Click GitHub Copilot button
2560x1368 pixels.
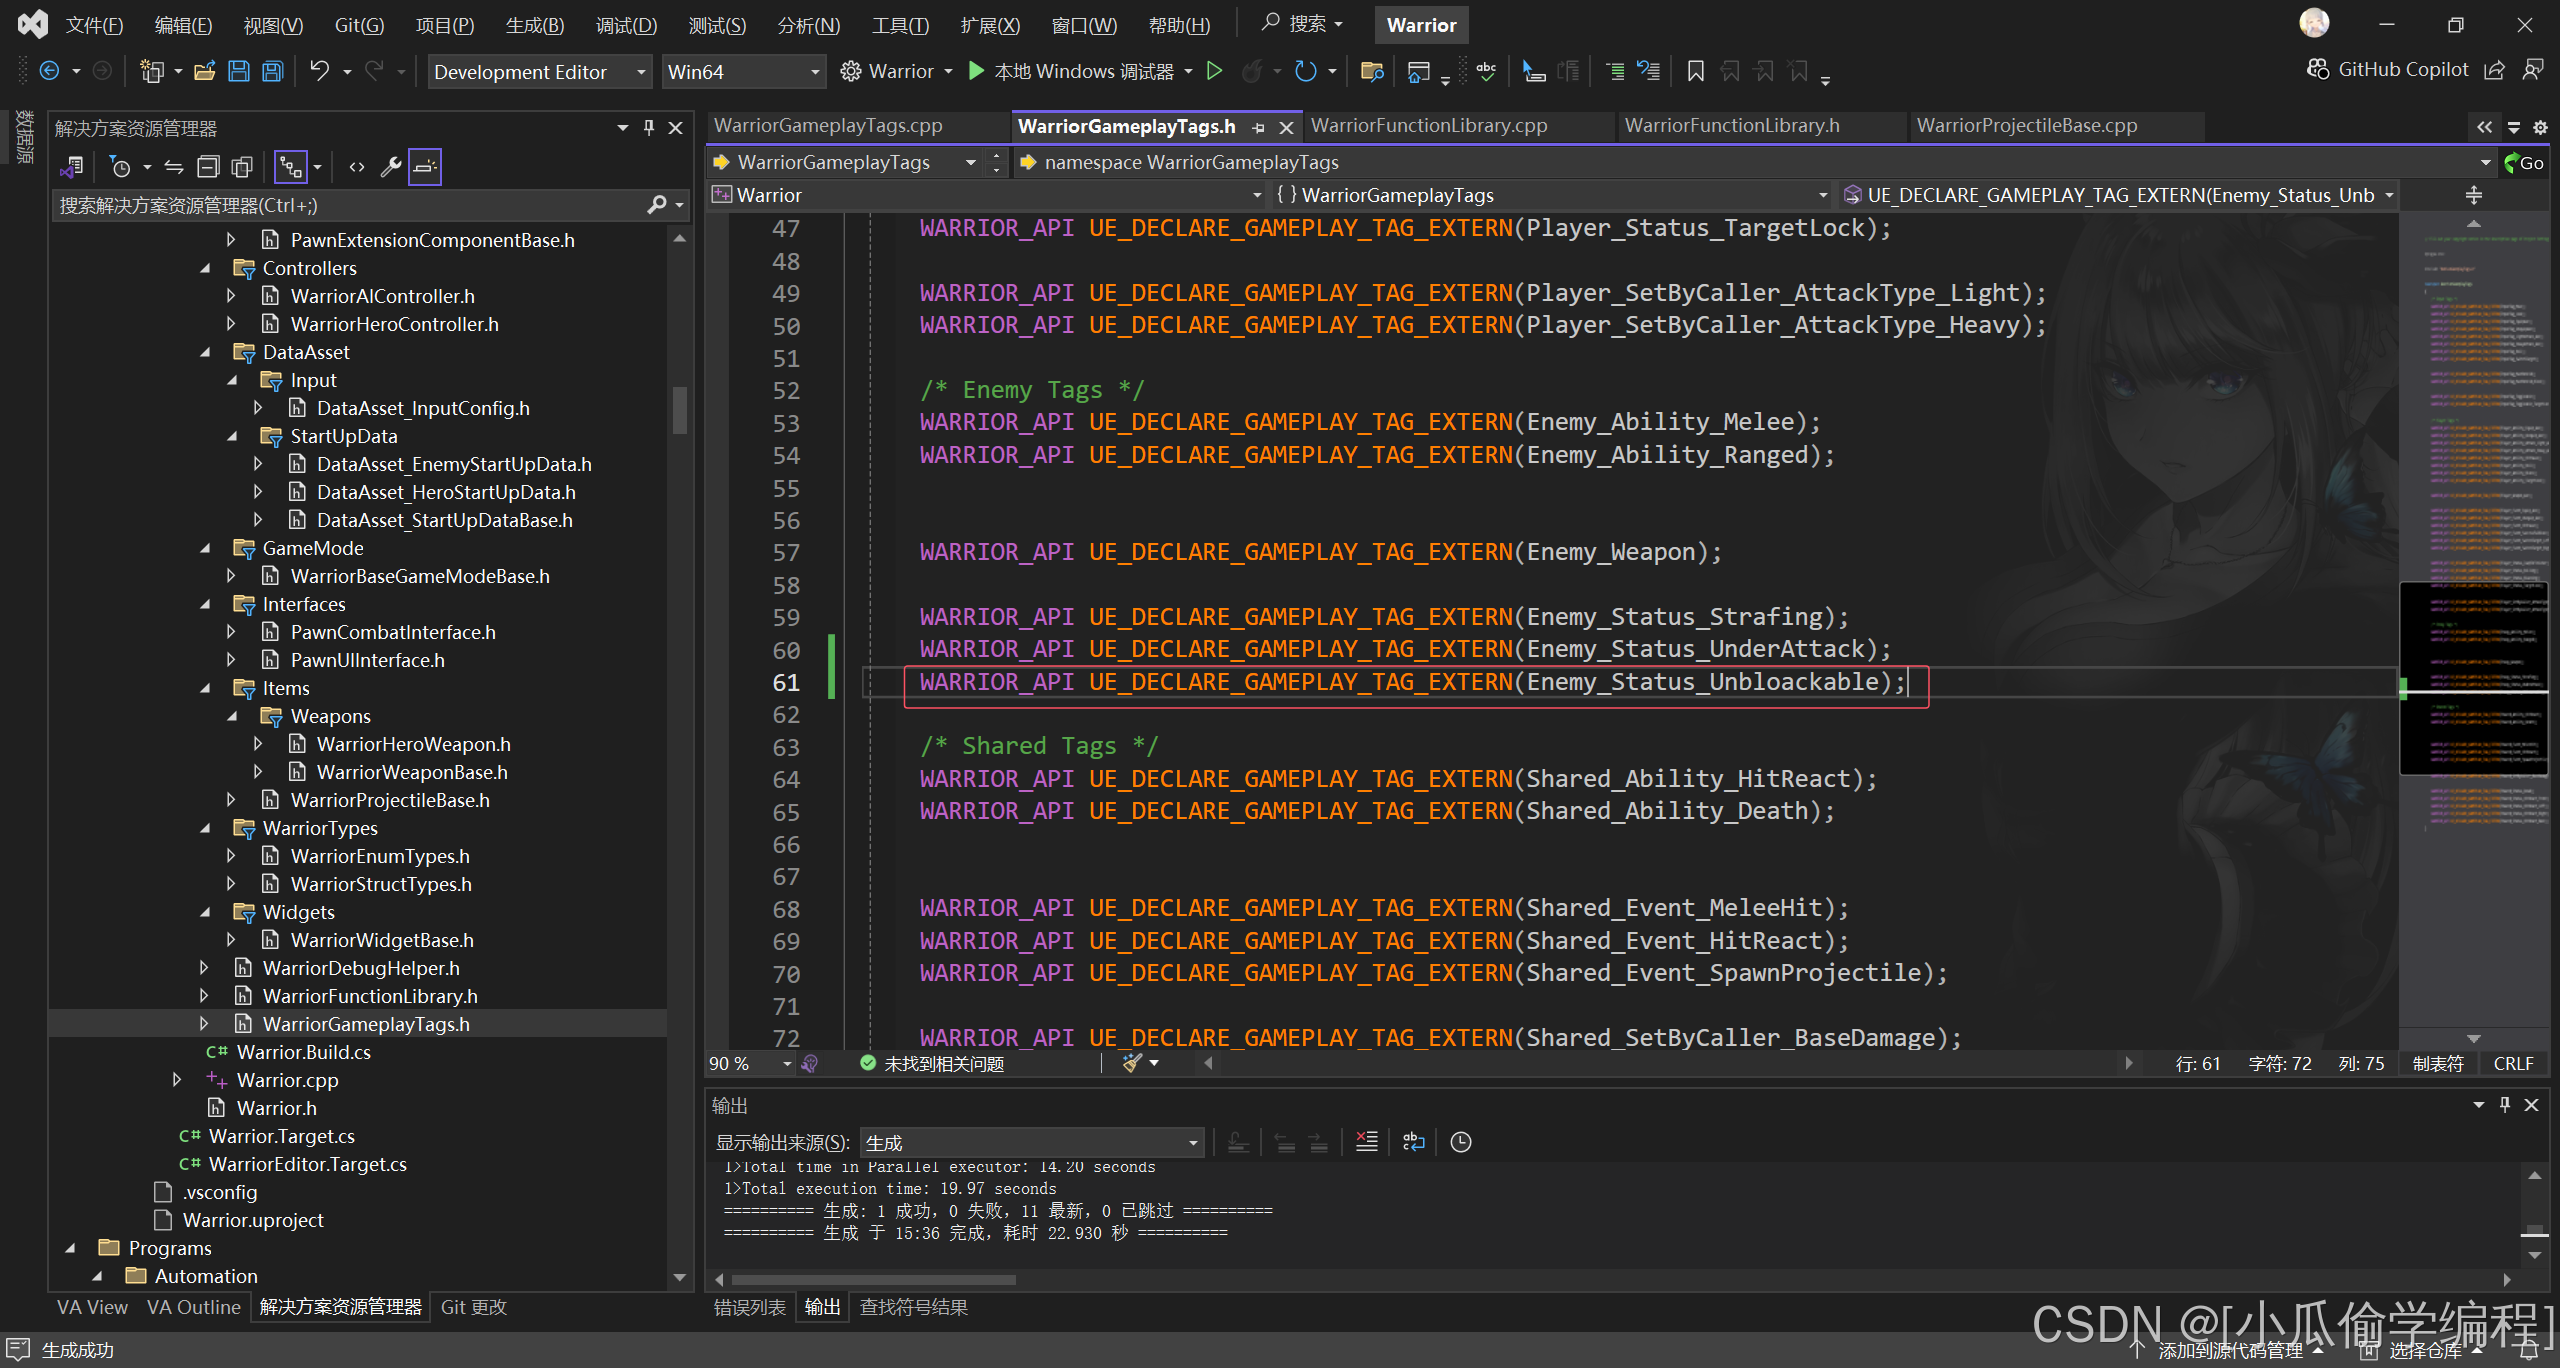pyautogui.click(x=2386, y=69)
